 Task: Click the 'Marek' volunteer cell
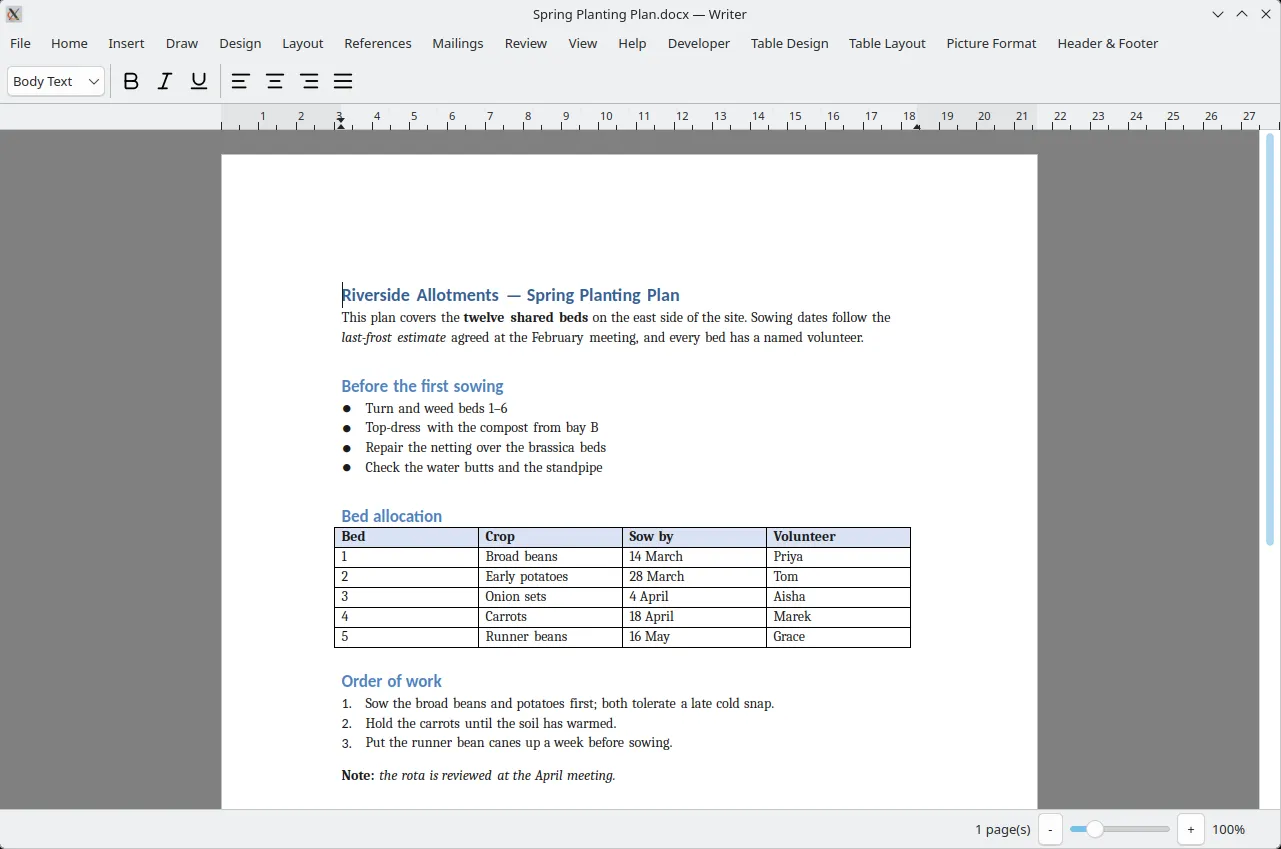[x=838, y=617]
